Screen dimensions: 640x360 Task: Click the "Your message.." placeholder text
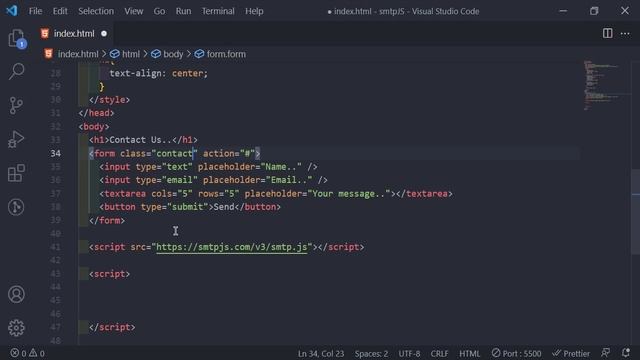[x=349, y=193]
